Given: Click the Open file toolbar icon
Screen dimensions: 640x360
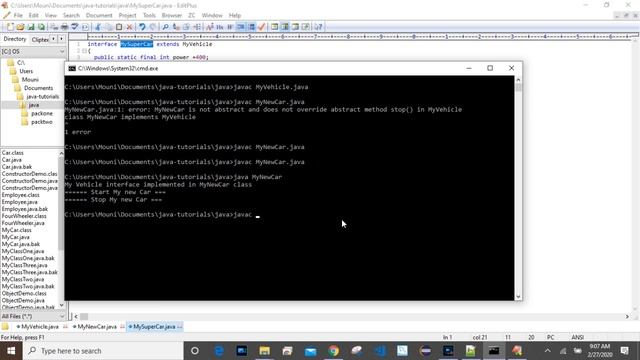Looking at the screenshot, I should click(x=20, y=27).
